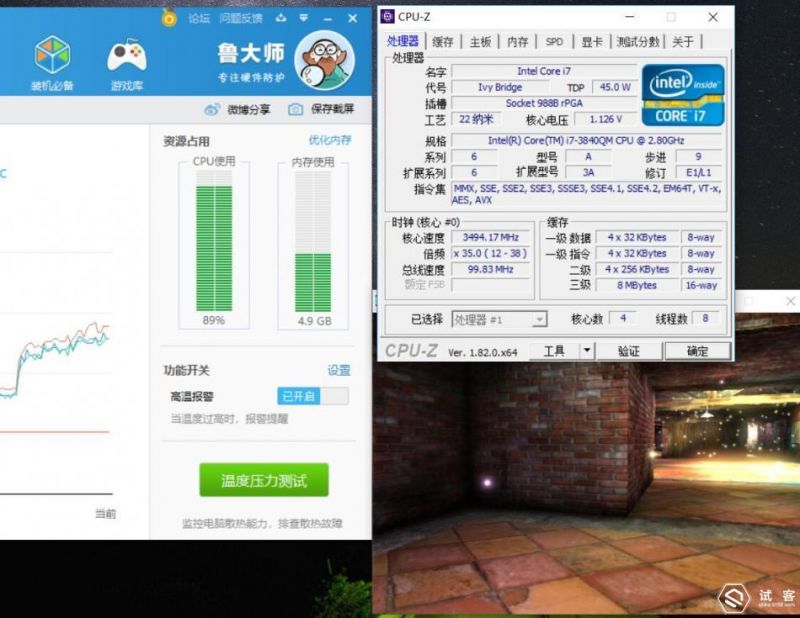The height and width of the screenshot is (618, 800).
Task: Click the CPU使用 usage bar
Action: coord(214,241)
